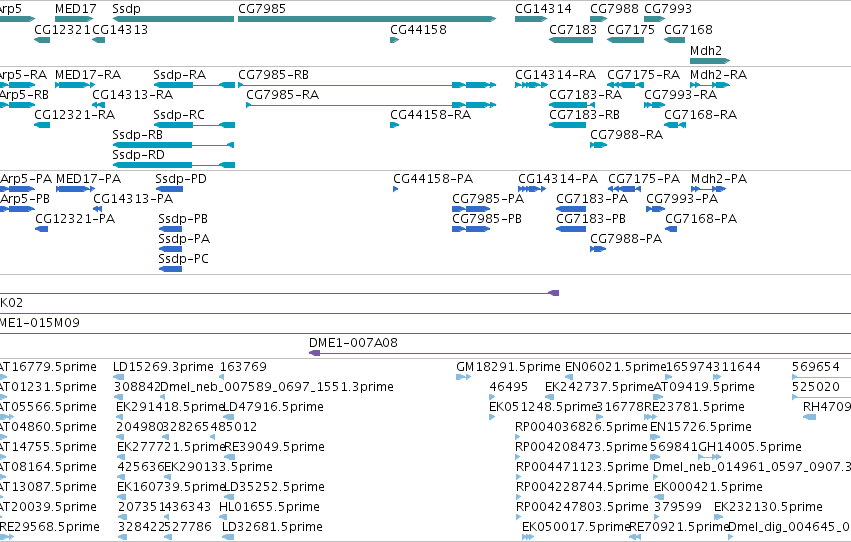Open the CG7183-PA protein label
This screenshot has width=851, height=542.
(x=592, y=199)
